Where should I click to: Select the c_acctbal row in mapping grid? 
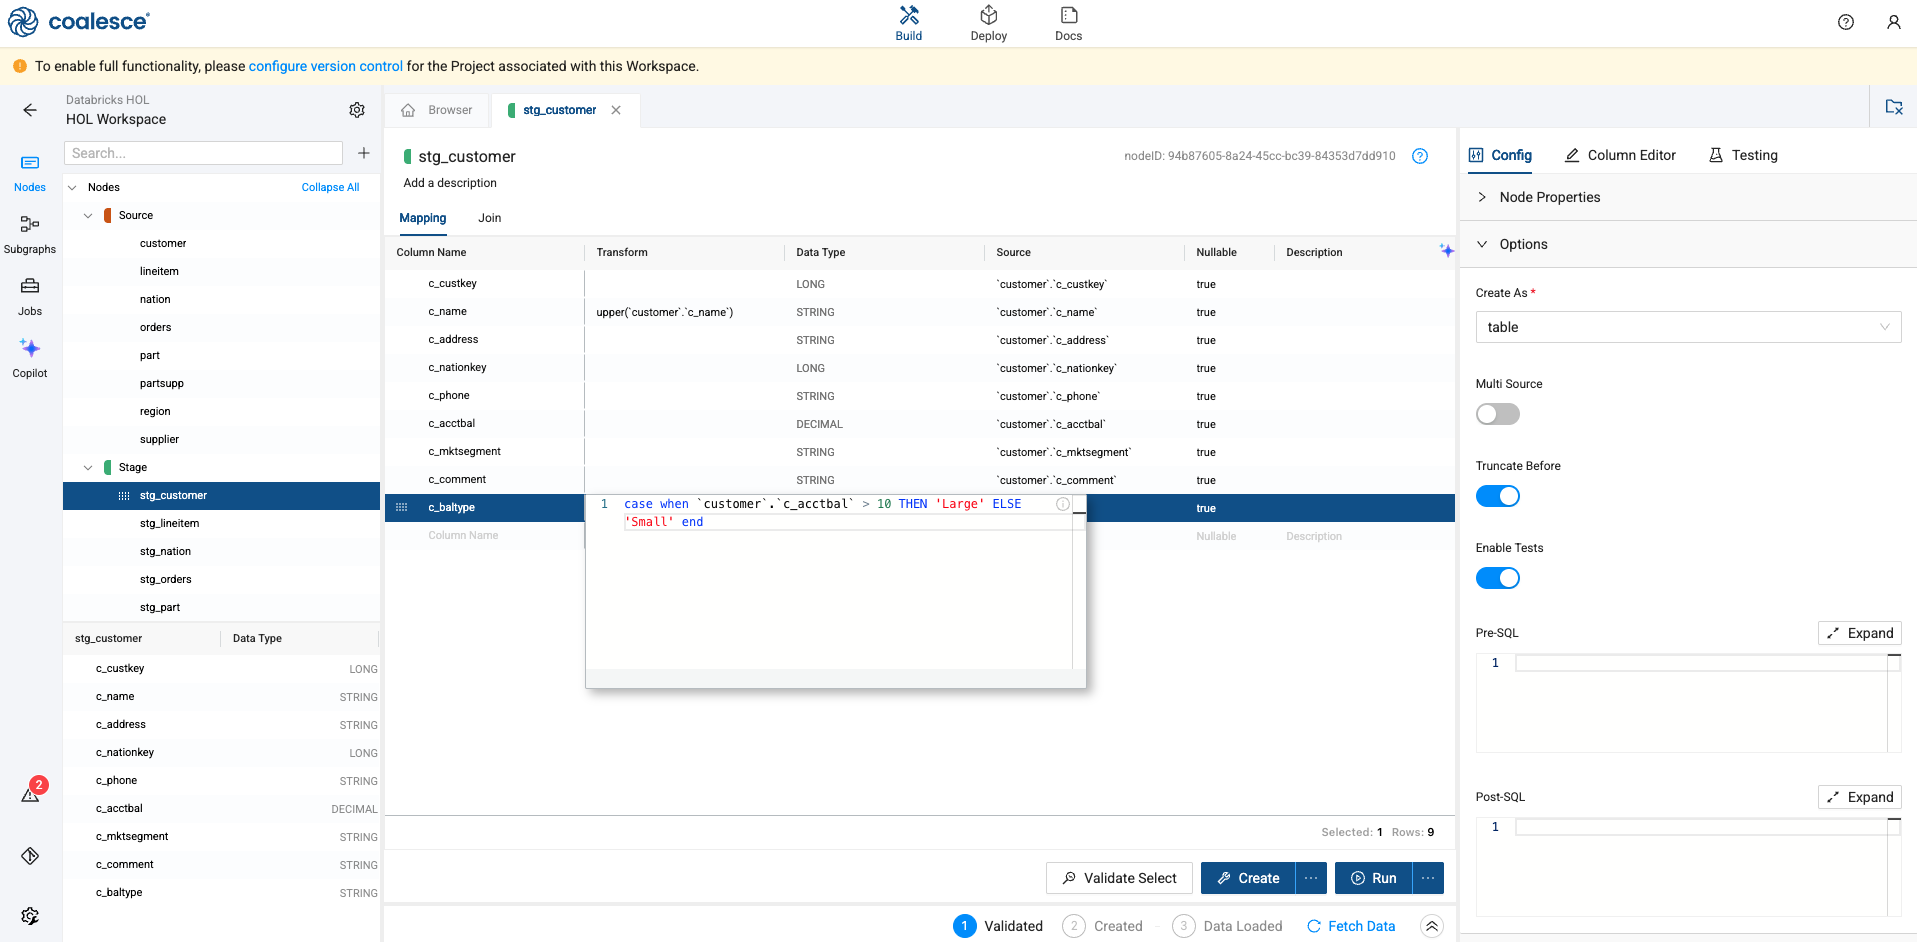point(920,424)
